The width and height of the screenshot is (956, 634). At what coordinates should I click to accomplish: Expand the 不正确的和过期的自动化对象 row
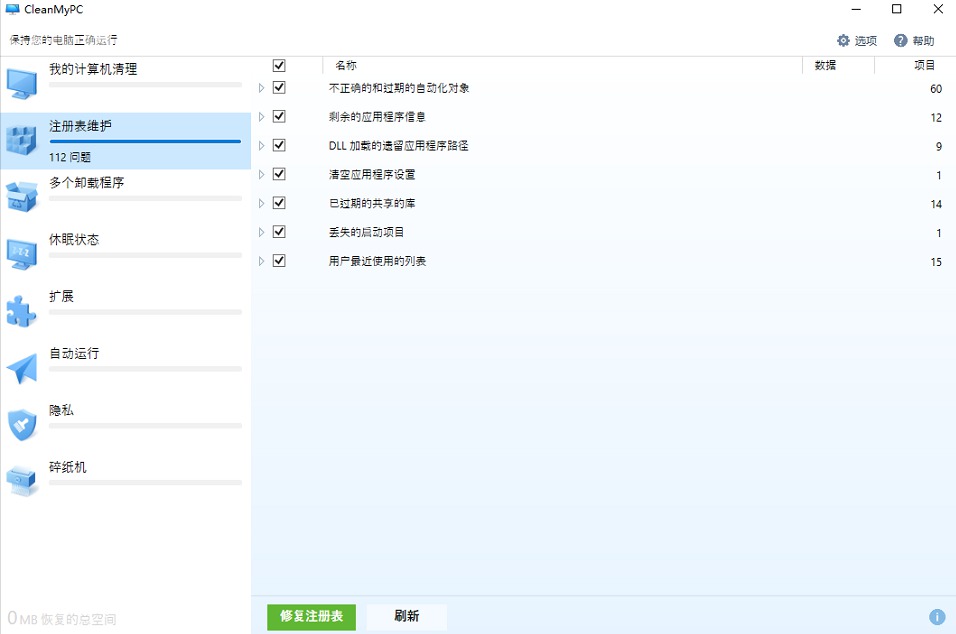pos(262,88)
